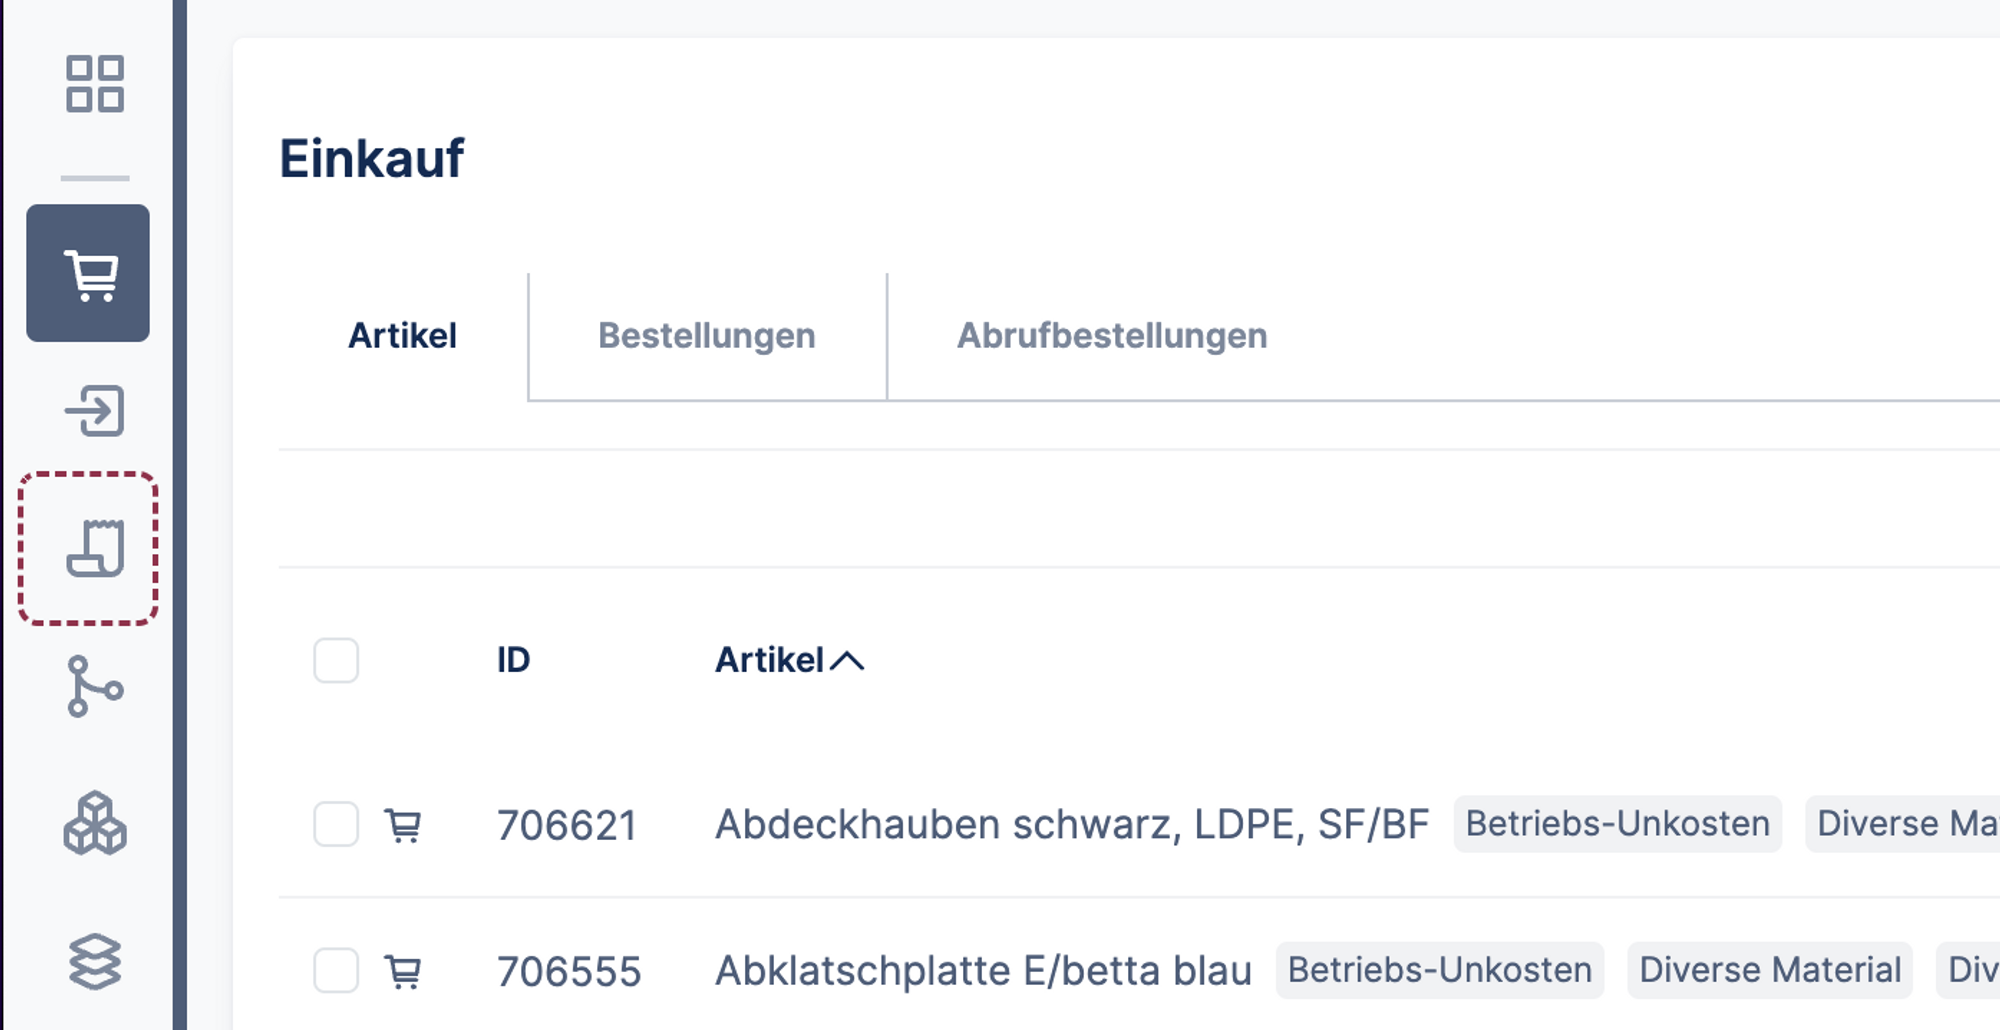The width and height of the screenshot is (2000, 1030).
Task: Toggle the select-all checkbox in table header
Action: click(x=336, y=661)
